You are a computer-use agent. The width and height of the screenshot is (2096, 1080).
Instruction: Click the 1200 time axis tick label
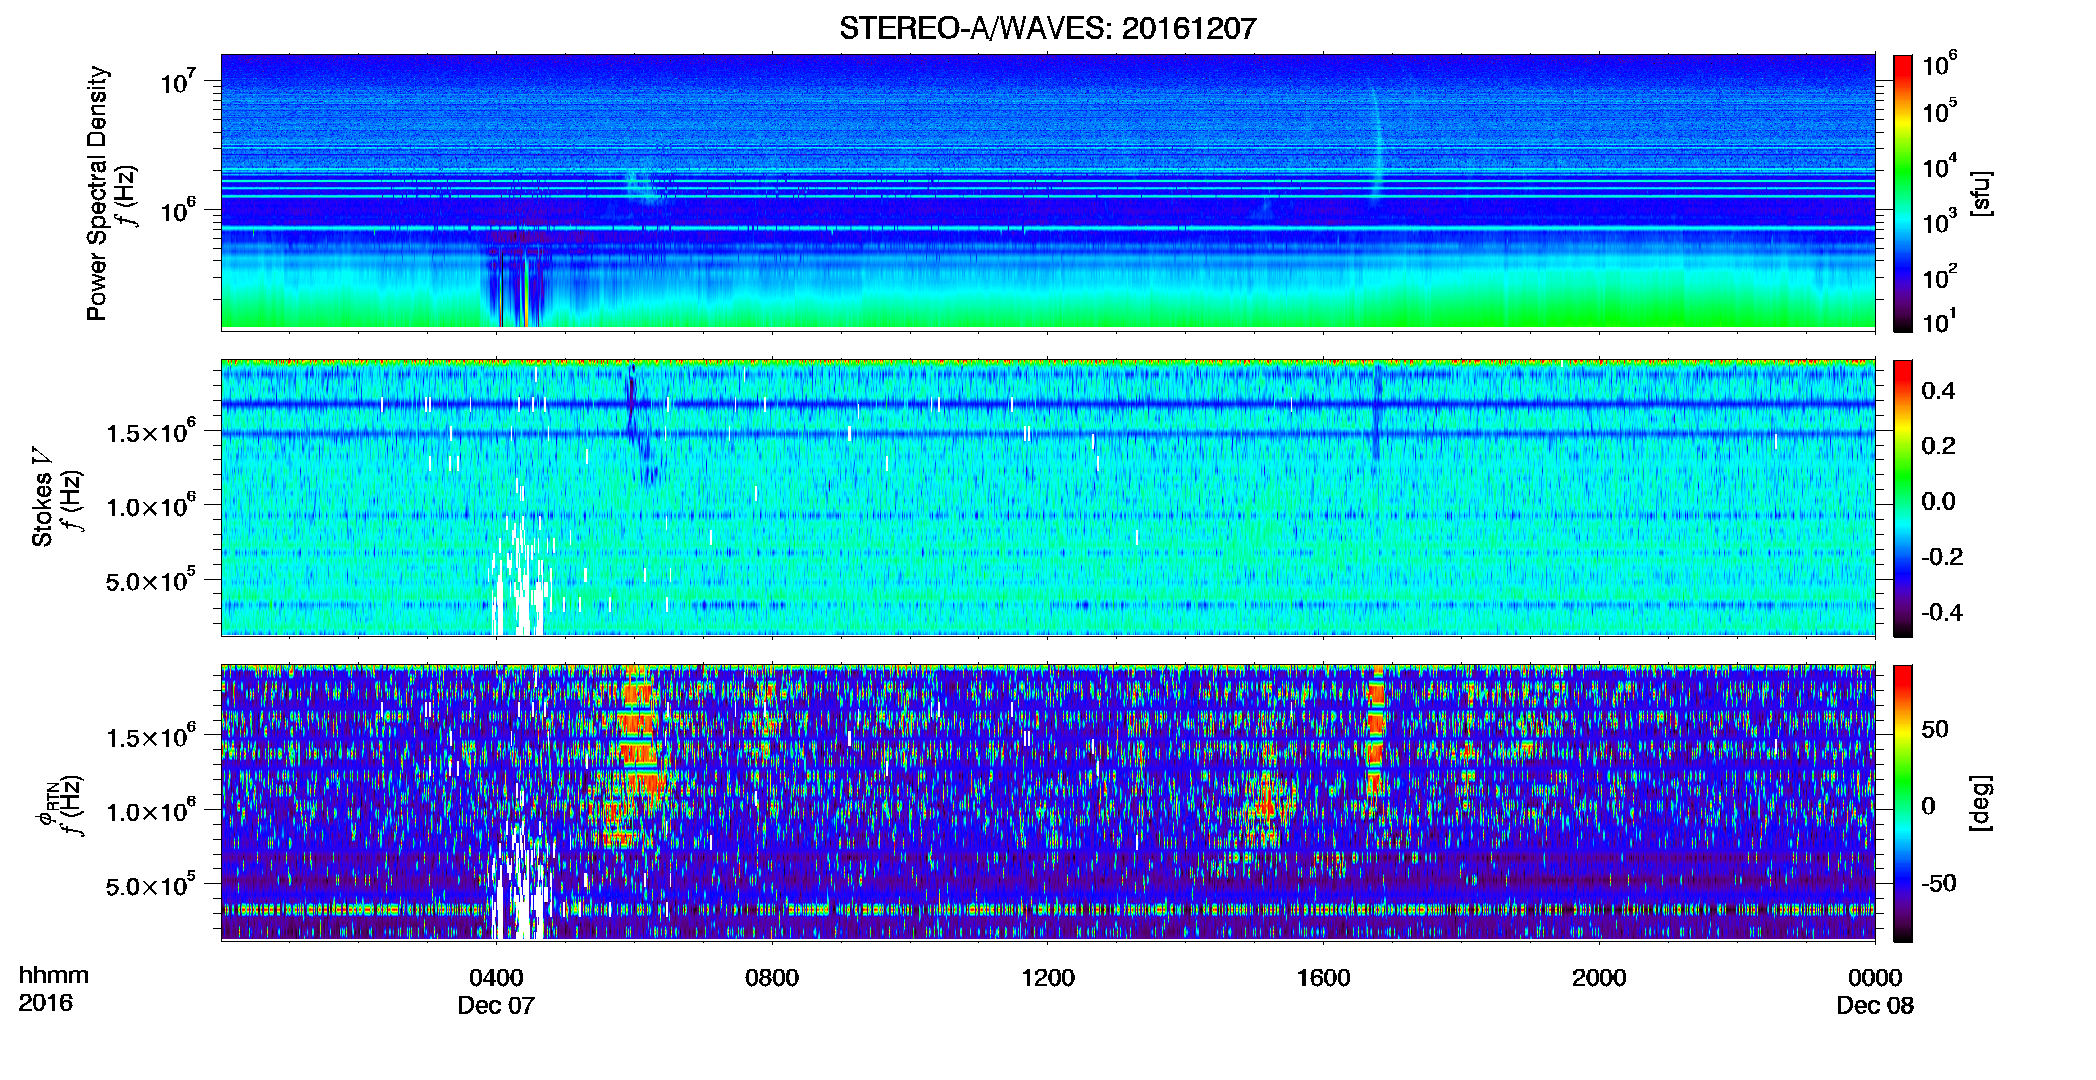(x=1048, y=977)
